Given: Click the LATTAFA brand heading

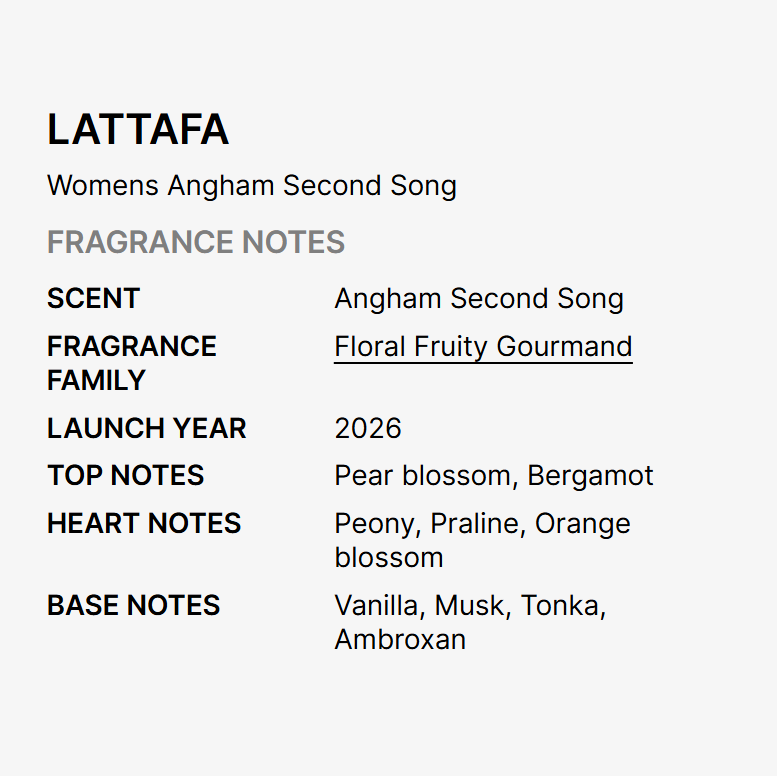Looking at the screenshot, I should click(x=138, y=129).
